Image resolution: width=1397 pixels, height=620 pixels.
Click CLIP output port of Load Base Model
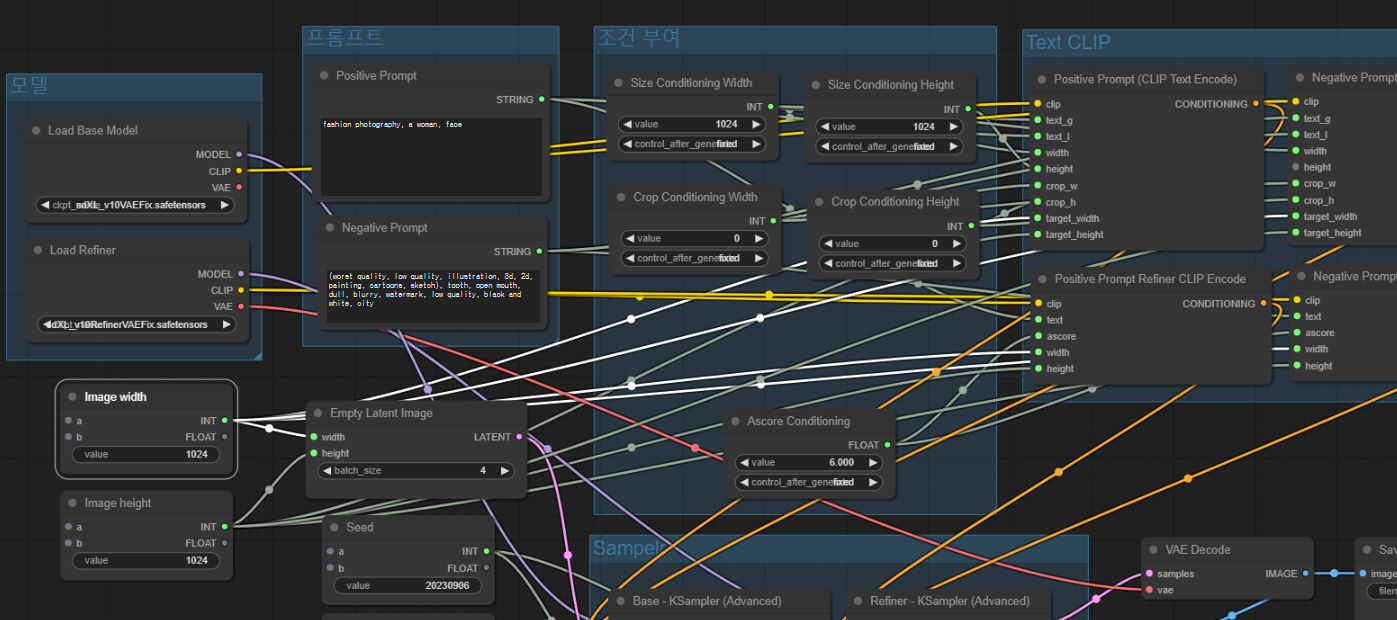pyautogui.click(x=238, y=171)
